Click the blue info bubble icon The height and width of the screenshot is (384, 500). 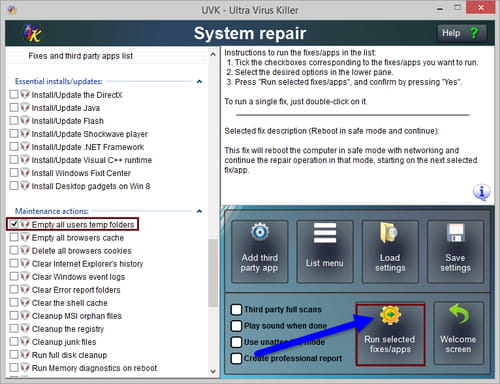(481, 192)
